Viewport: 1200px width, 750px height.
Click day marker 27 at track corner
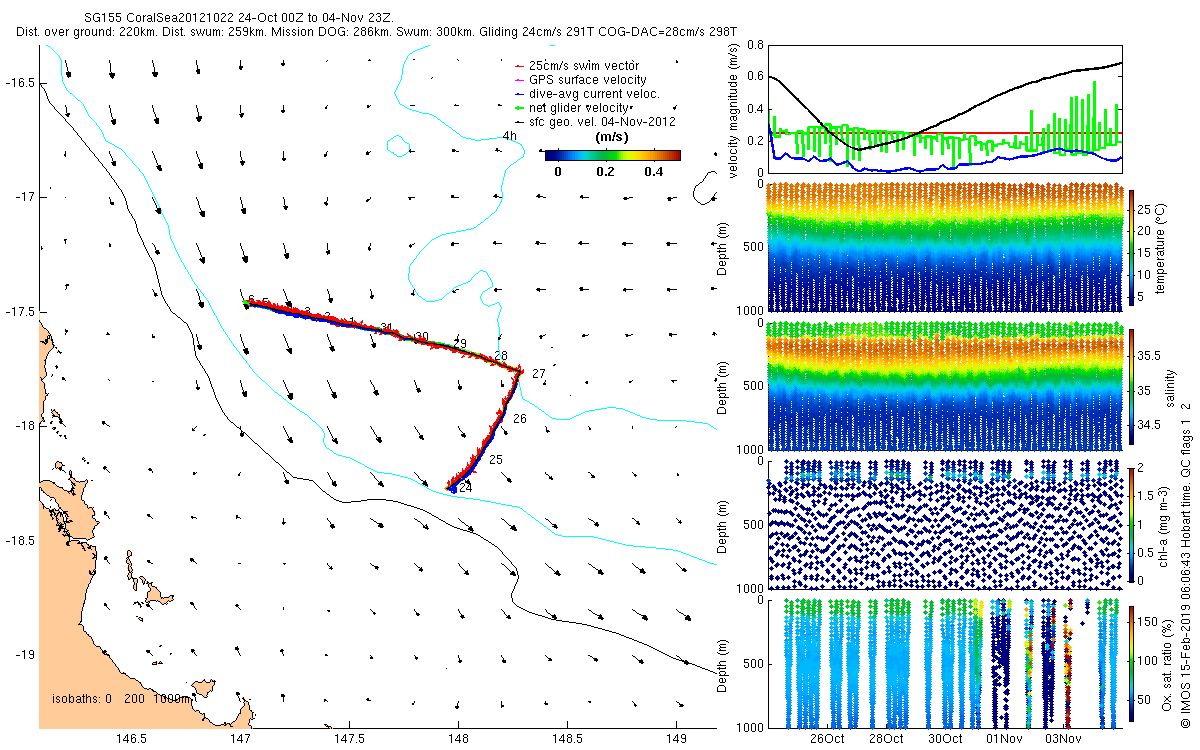(x=538, y=373)
